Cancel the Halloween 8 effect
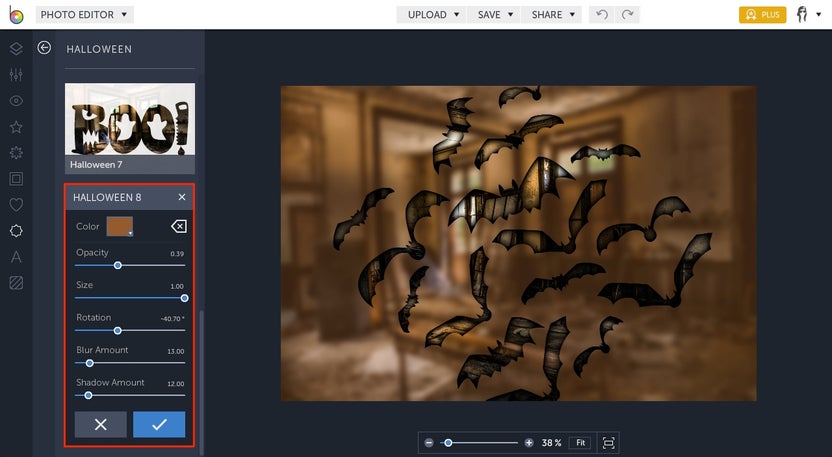The width and height of the screenshot is (832, 457). [101, 425]
